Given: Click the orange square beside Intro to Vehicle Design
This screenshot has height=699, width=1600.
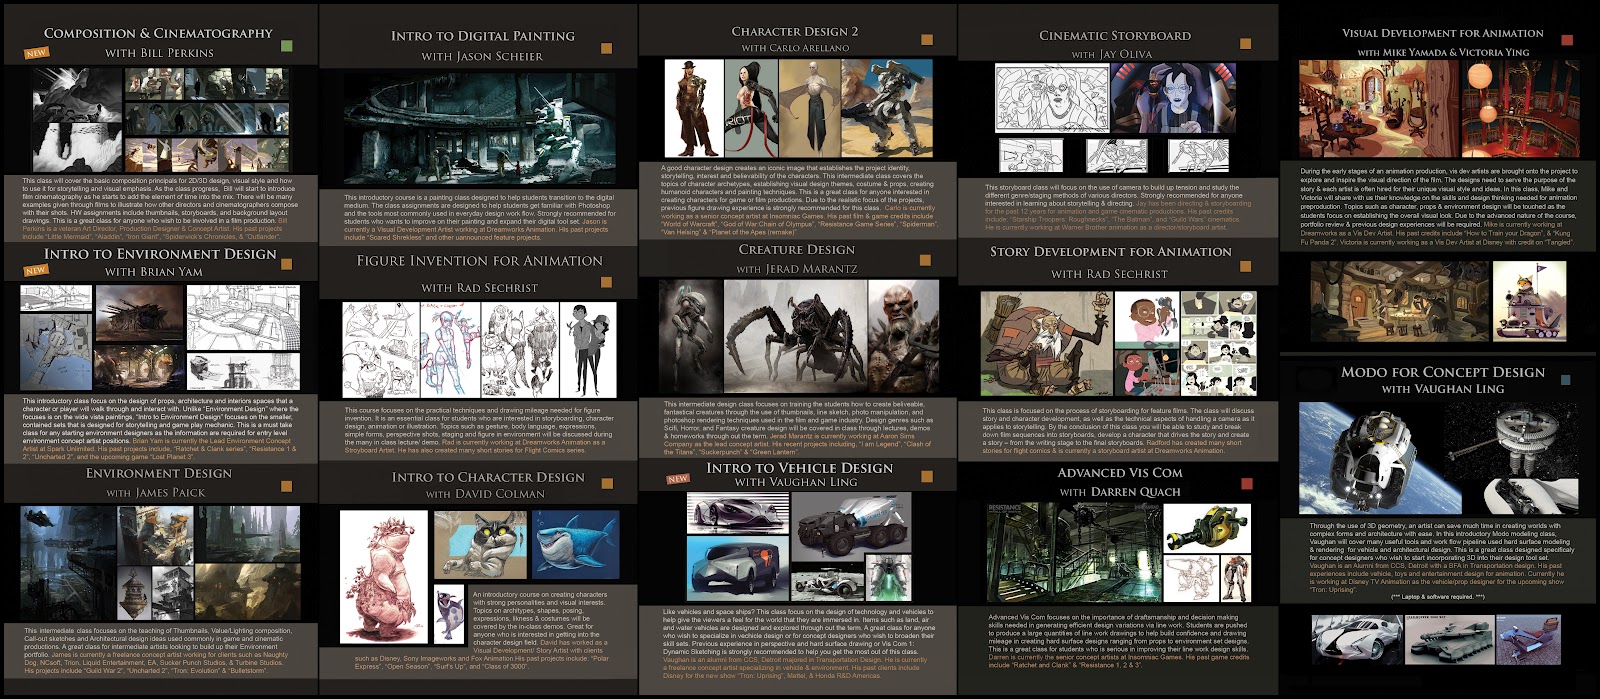Looking at the screenshot, I should coord(927,477).
